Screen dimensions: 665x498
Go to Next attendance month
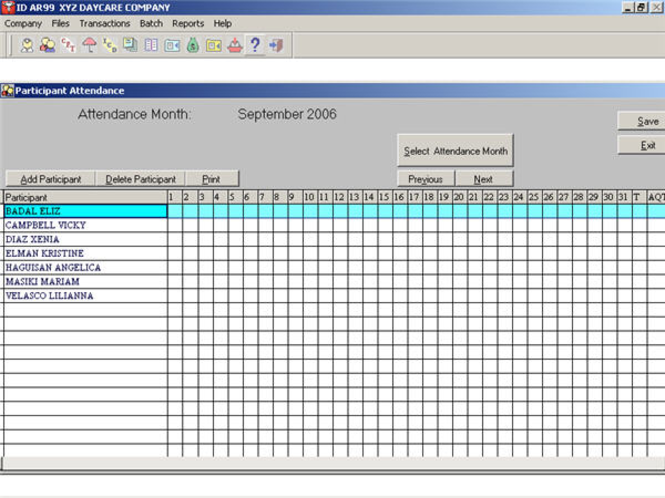point(483,179)
